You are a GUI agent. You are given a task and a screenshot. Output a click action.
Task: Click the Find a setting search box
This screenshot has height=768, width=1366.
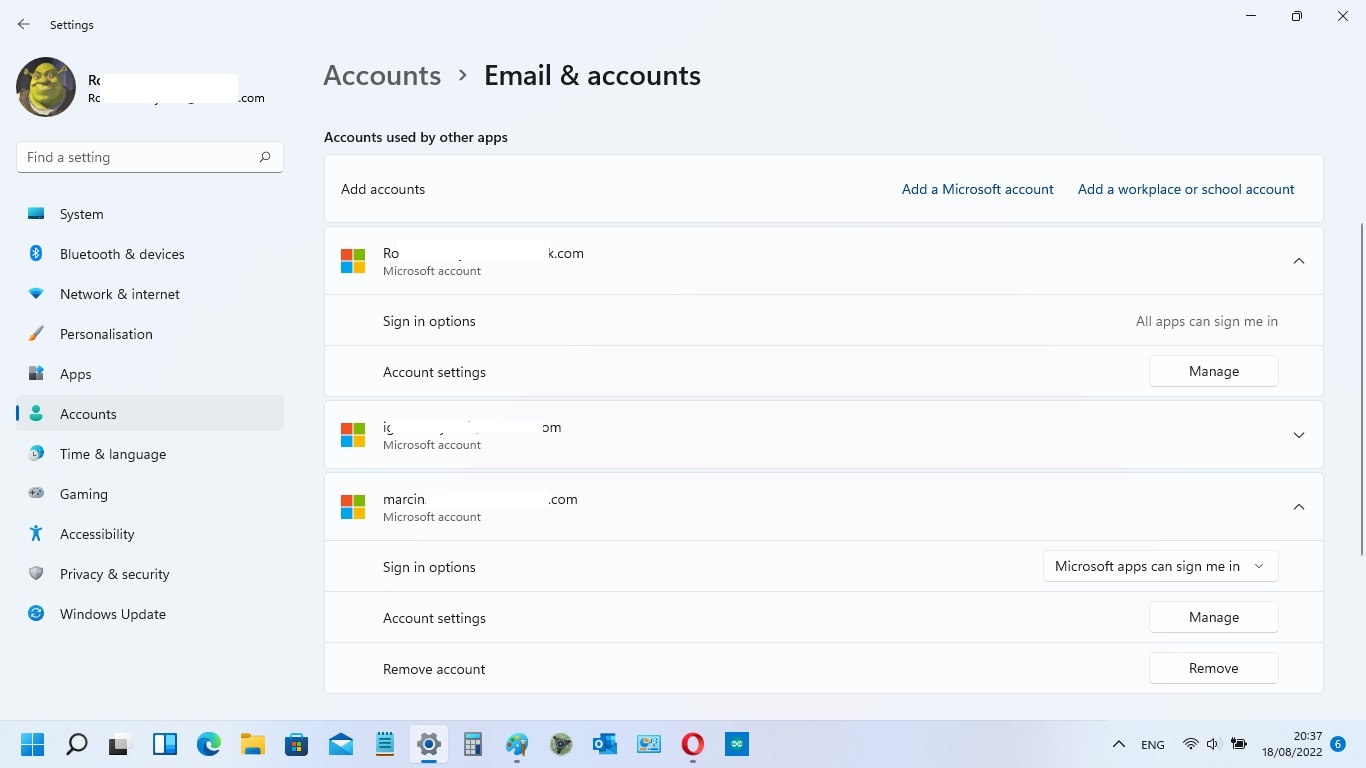150,157
